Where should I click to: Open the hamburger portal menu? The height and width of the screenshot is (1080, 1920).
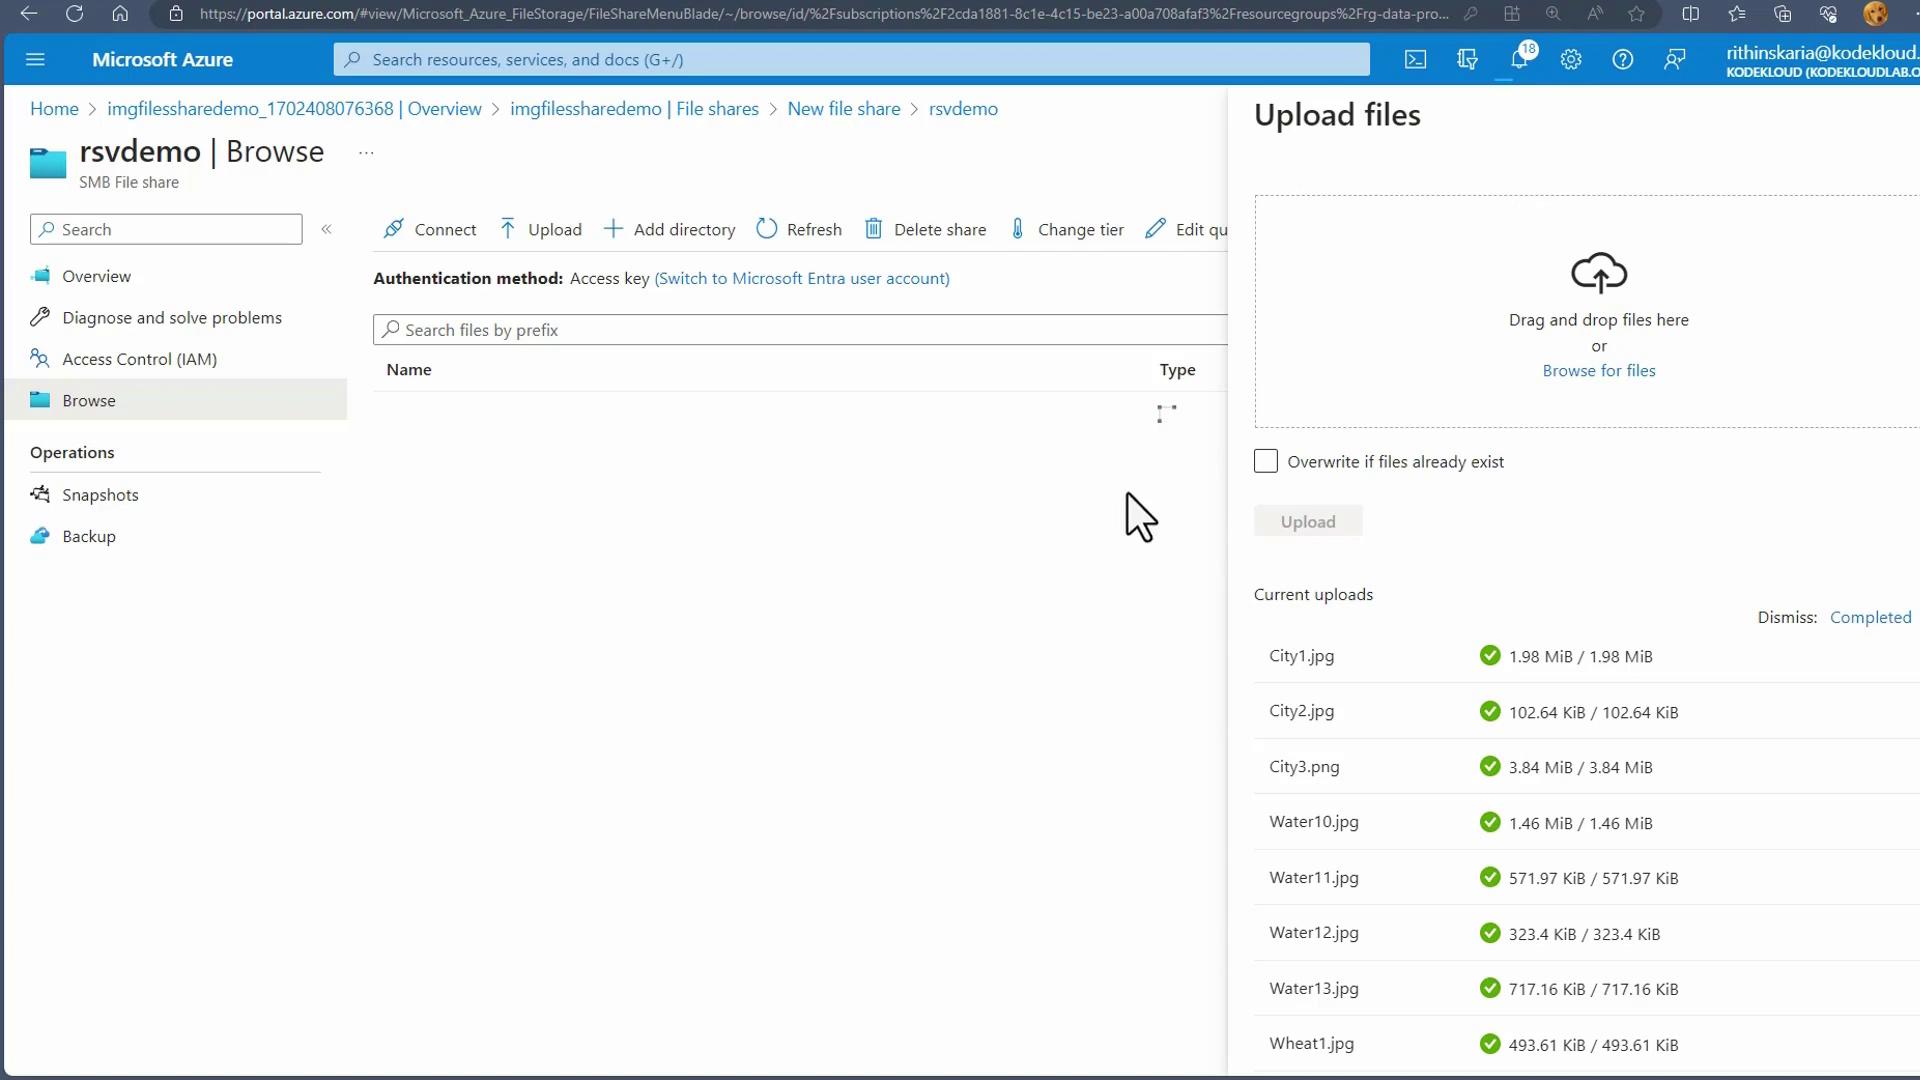coord(35,60)
